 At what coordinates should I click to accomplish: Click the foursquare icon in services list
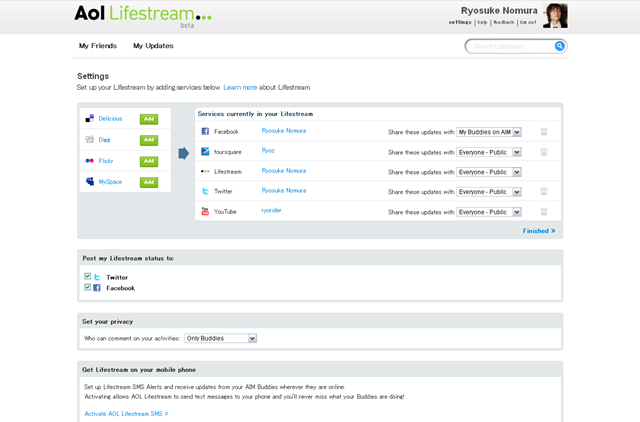point(205,151)
